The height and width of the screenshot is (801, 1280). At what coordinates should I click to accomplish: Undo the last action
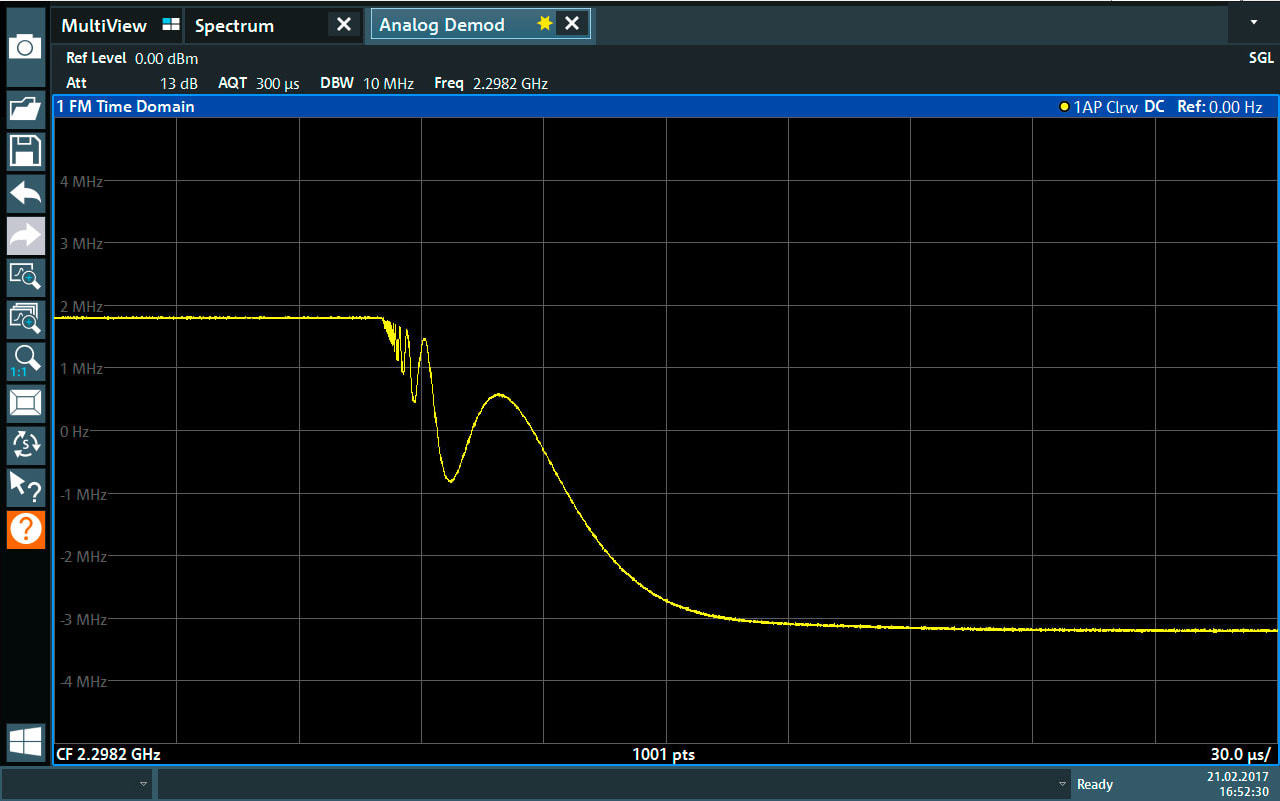pyautogui.click(x=25, y=193)
